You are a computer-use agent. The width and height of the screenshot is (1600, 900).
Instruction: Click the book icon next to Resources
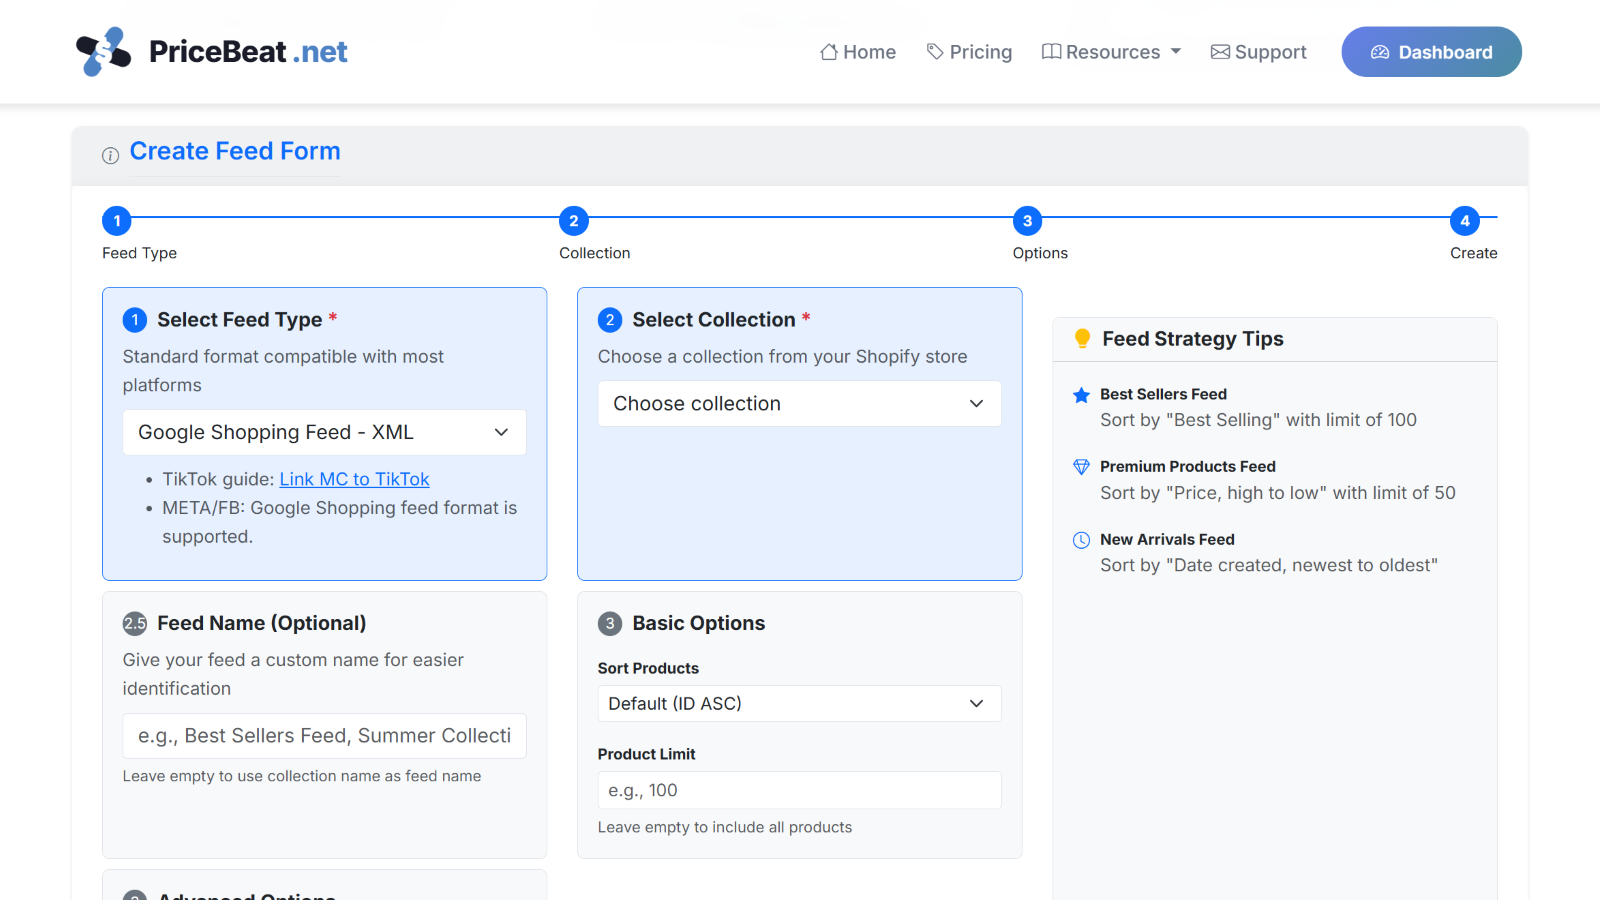pos(1053,51)
